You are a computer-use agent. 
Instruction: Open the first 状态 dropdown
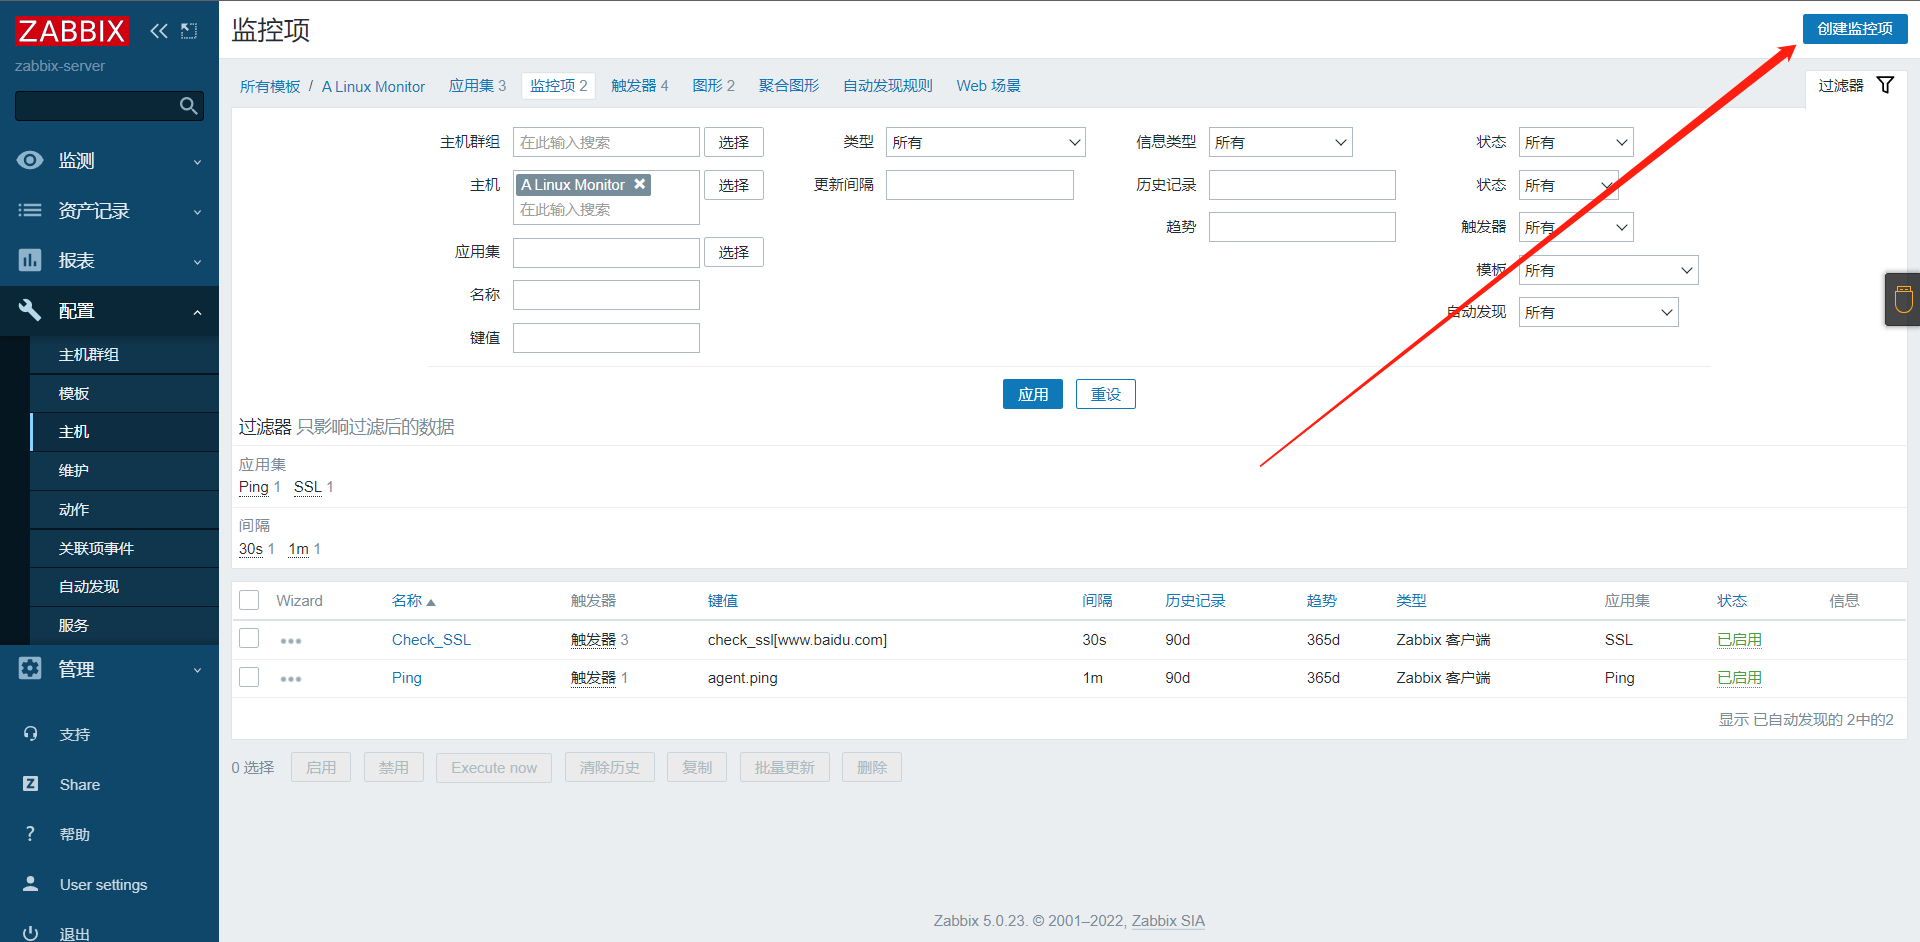coord(1575,142)
